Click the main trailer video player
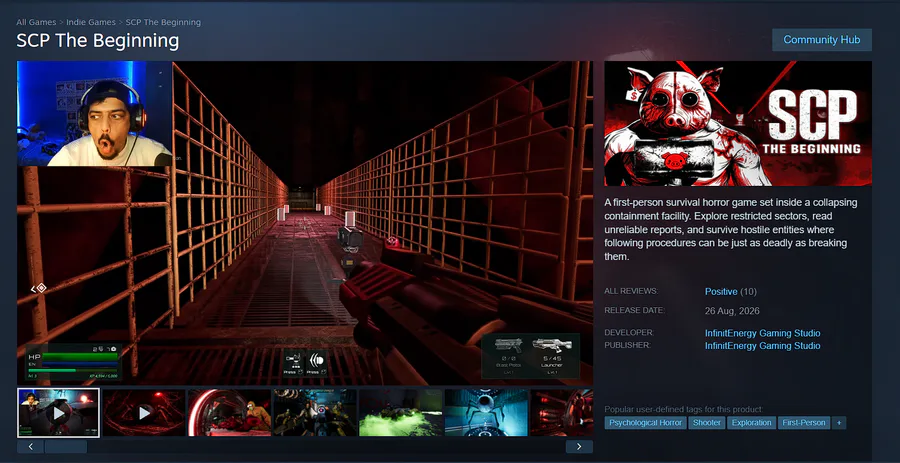The image size is (900, 463). tap(305, 223)
